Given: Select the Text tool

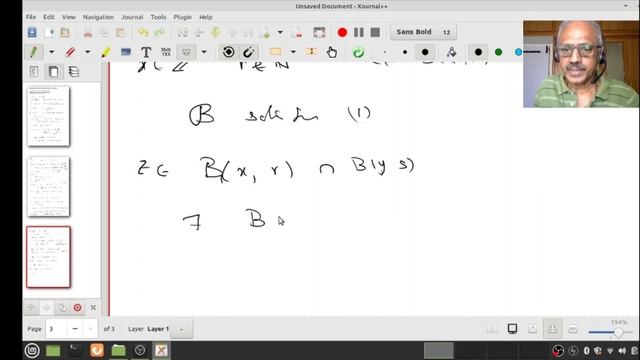Looking at the screenshot, I should tap(146, 52).
